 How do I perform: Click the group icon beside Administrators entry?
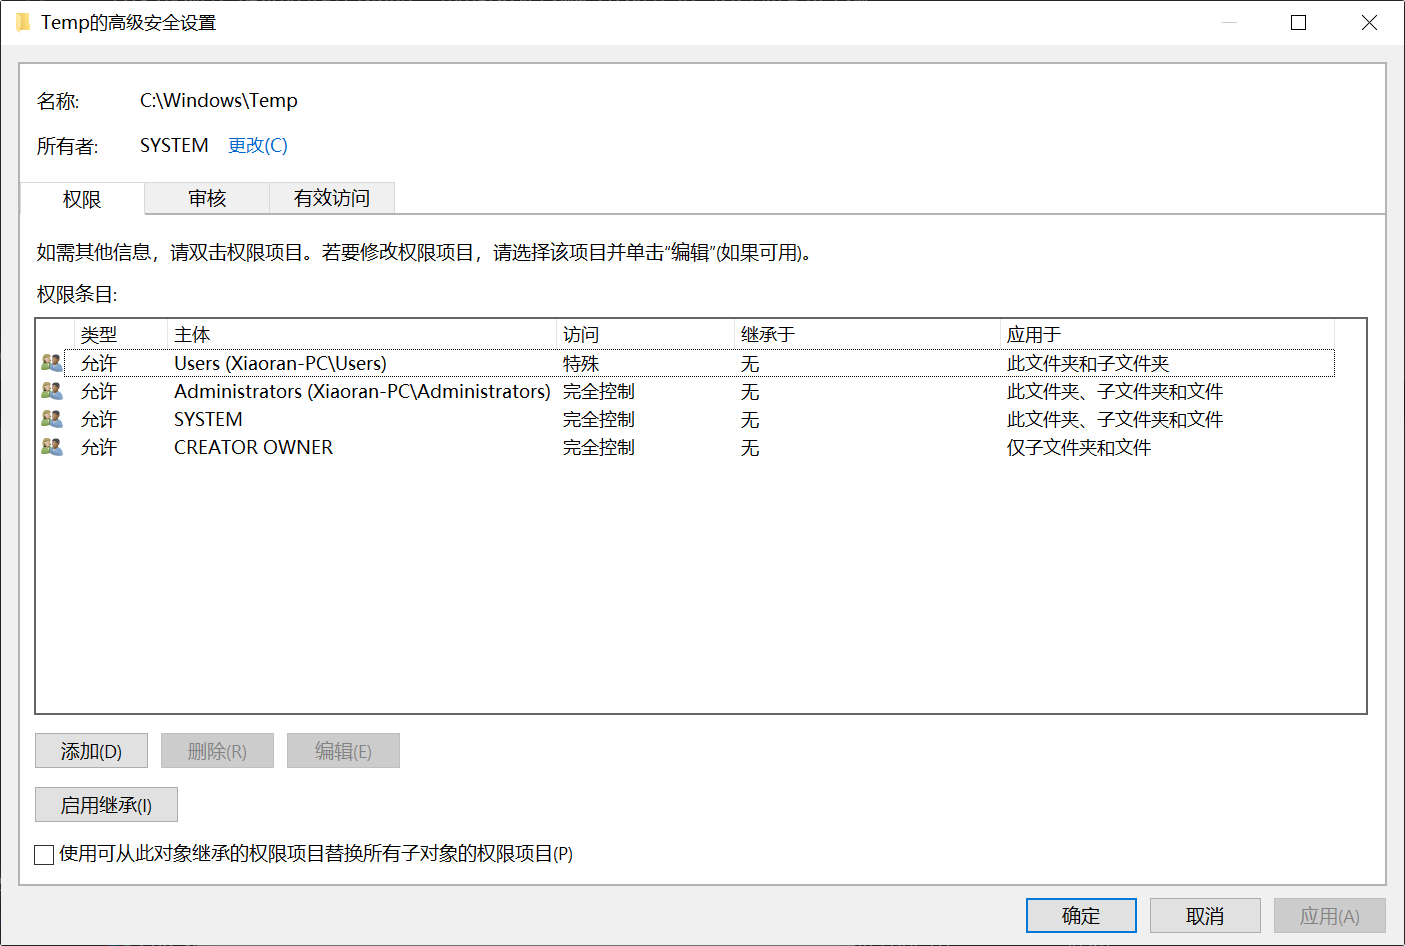tap(51, 391)
